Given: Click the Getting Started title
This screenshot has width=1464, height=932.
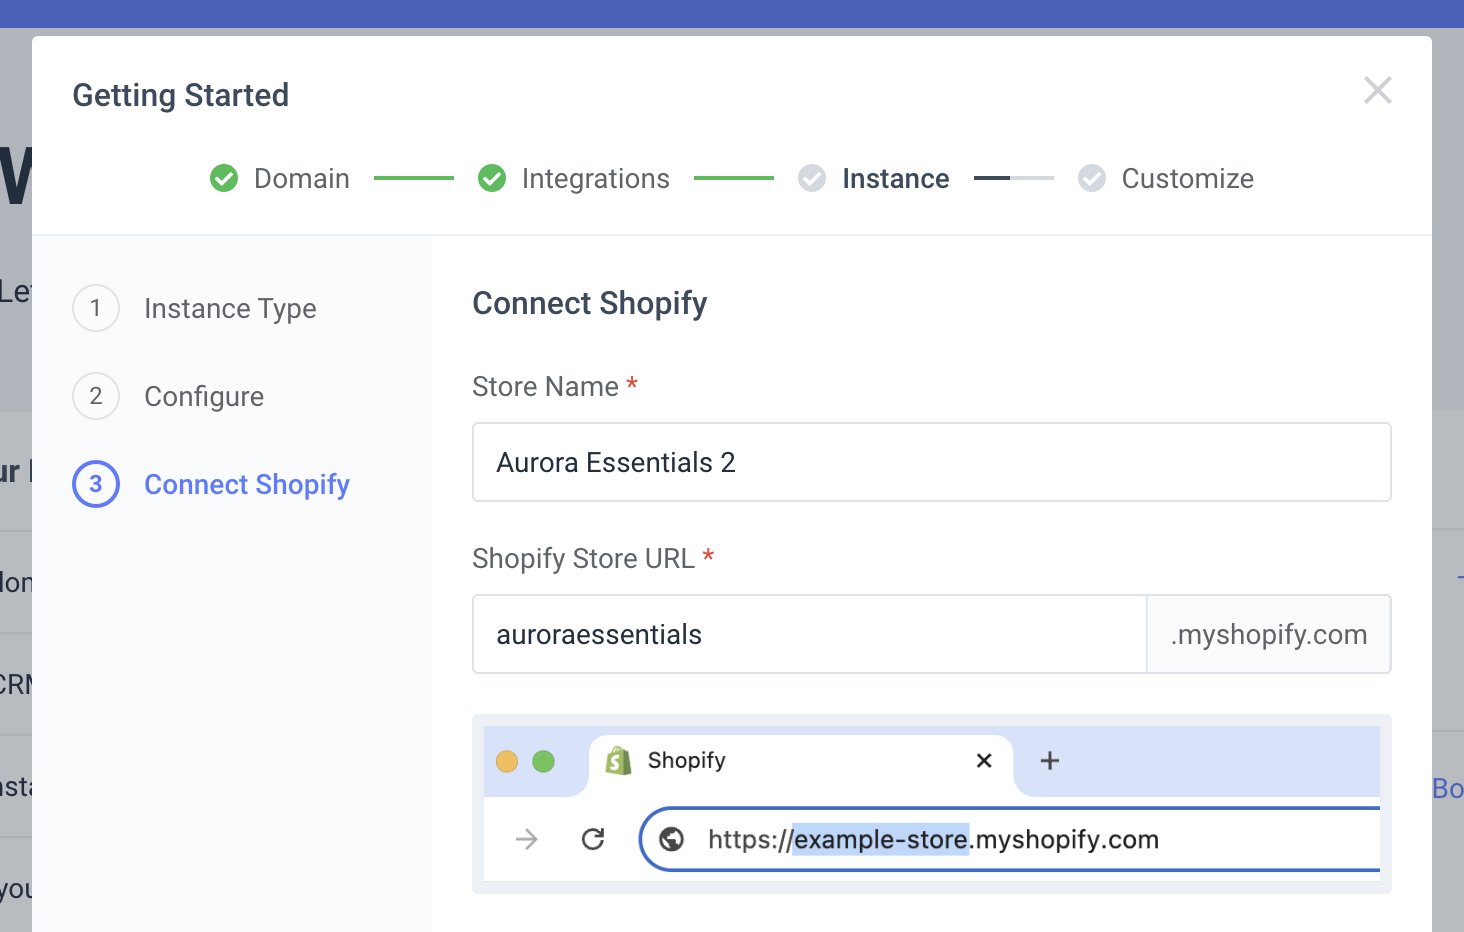Looking at the screenshot, I should (181, 95).
